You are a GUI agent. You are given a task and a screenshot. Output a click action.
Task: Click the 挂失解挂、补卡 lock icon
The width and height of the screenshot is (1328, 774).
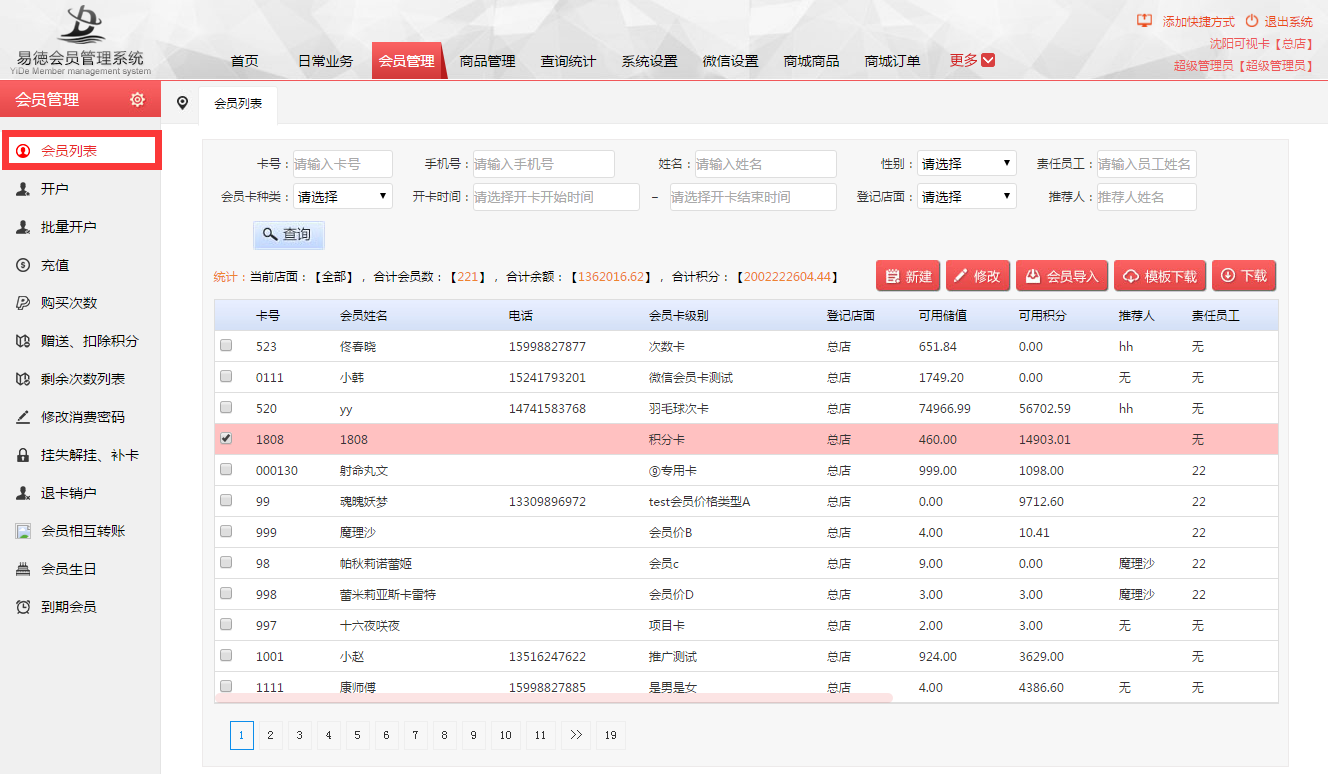(23, 455)
